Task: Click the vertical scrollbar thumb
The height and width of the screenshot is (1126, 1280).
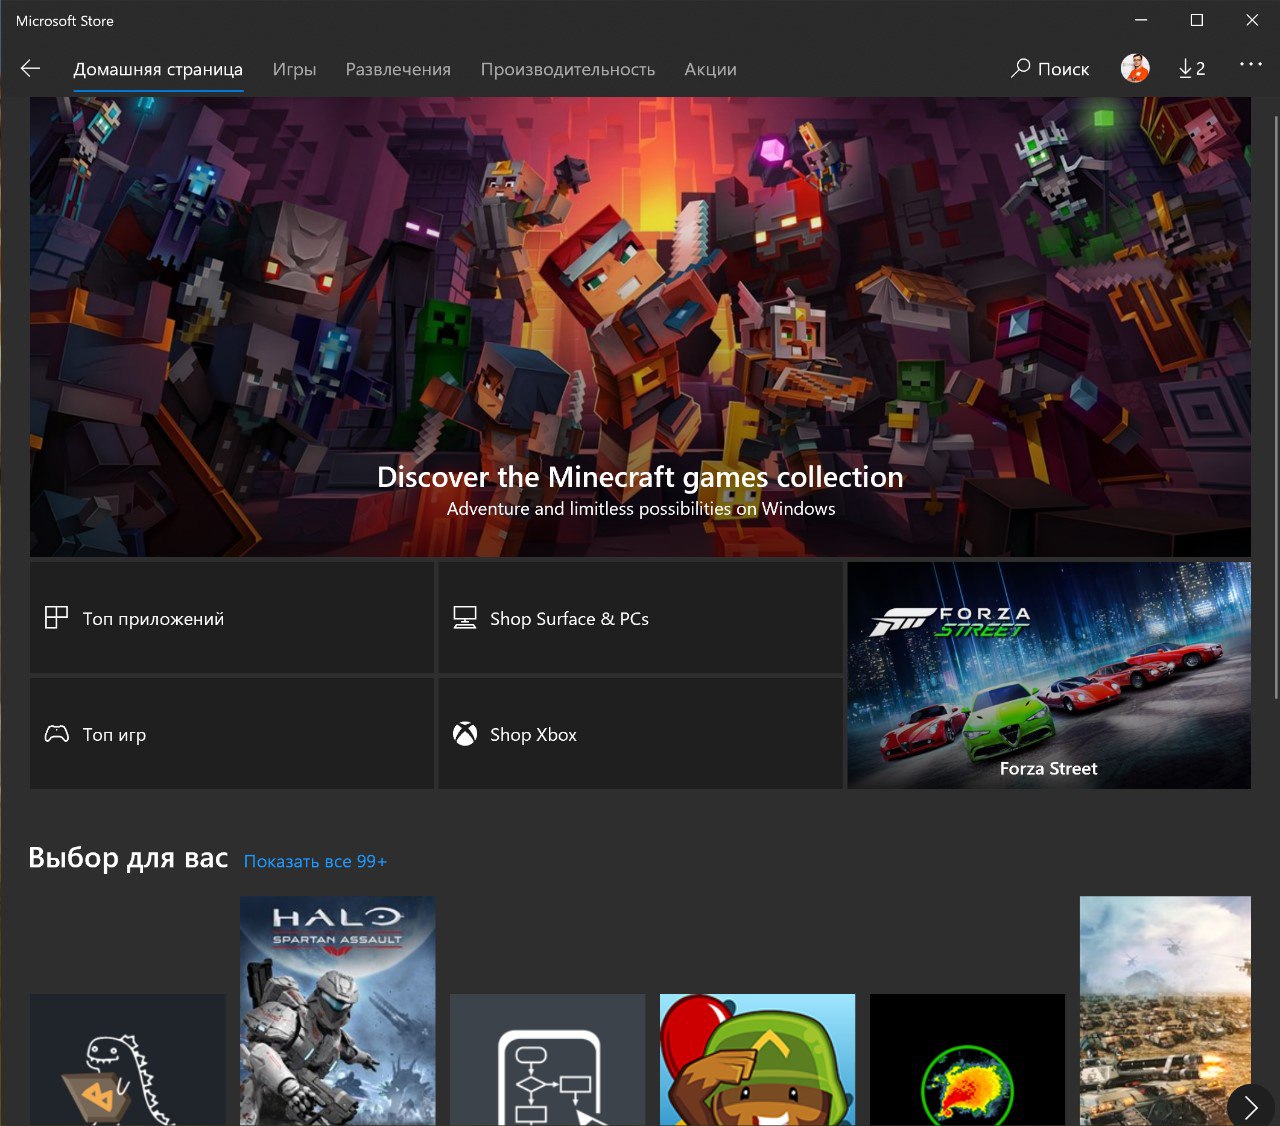Action: (1275, 408)
